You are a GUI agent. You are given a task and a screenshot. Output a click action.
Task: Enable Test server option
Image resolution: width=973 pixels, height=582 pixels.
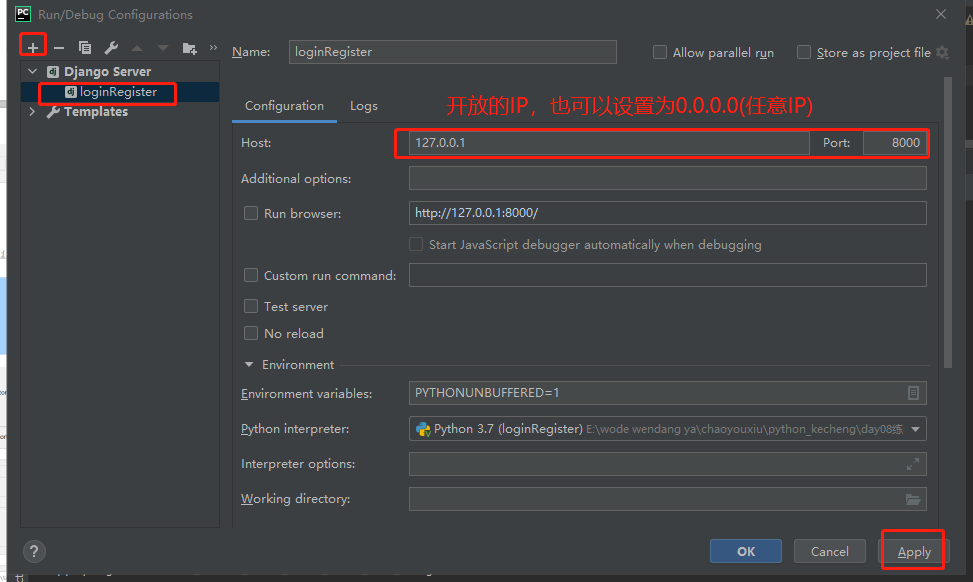(251, 306)
